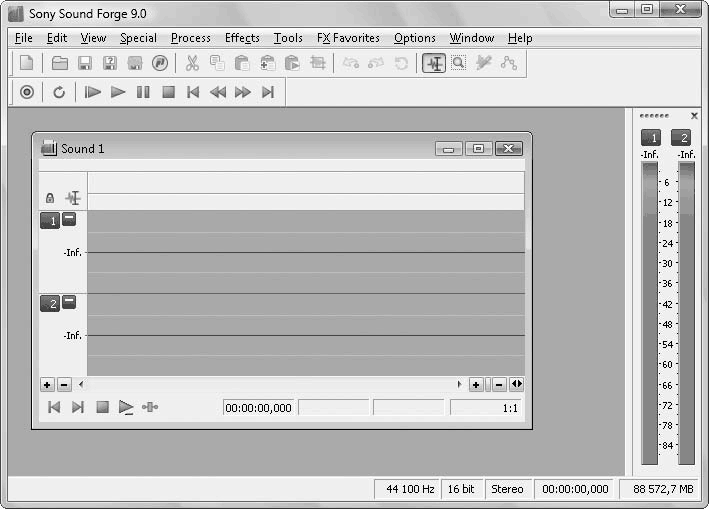Collapse channel 2 with minus button

tap(69, 302)
